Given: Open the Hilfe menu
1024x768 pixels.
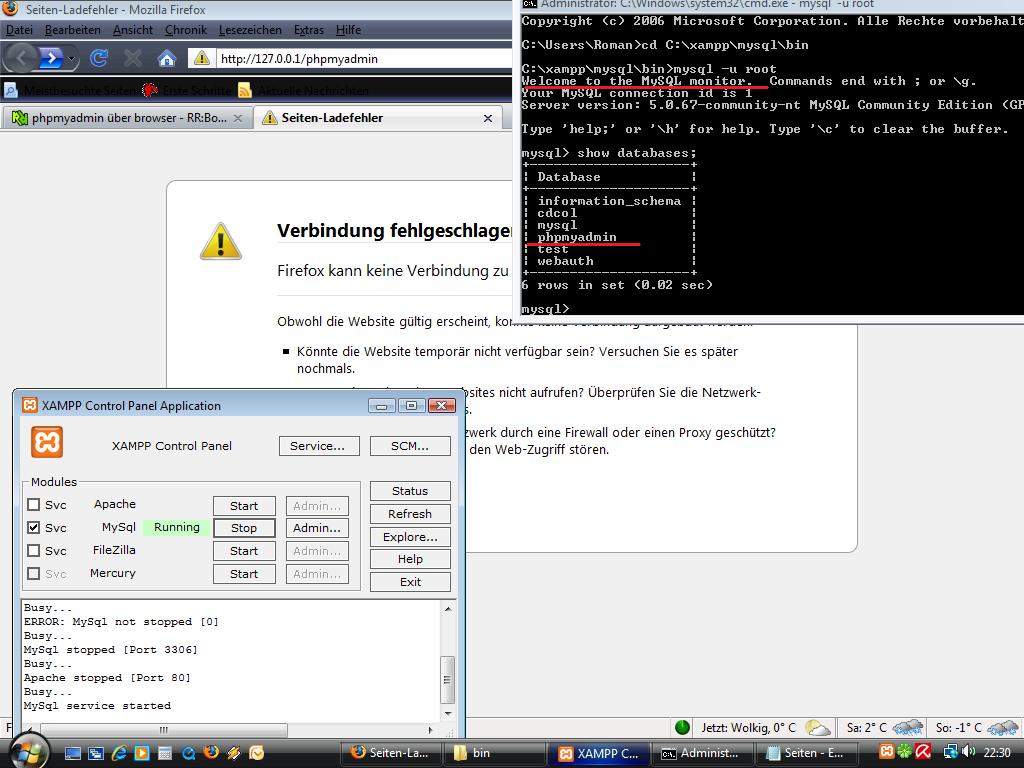Looking at the screenshot, I should tap(348, 30).
